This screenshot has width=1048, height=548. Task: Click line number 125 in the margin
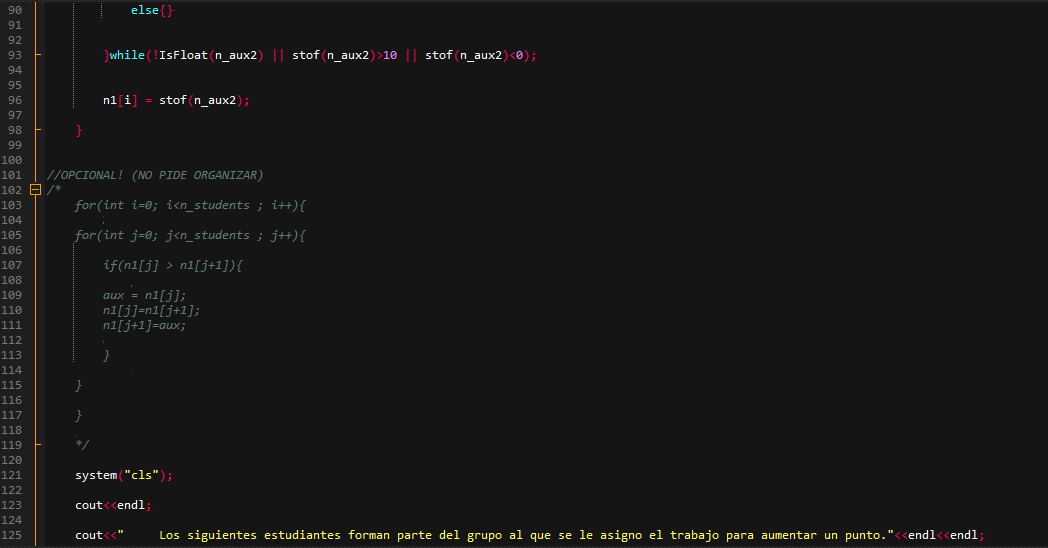pos(11,535)
